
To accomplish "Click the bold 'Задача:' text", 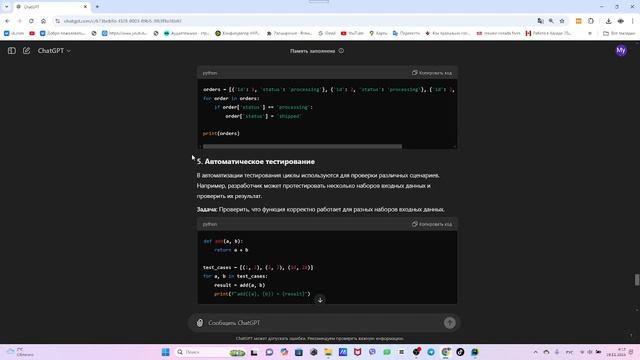I will pyautogui.click(x=207, y=209).
